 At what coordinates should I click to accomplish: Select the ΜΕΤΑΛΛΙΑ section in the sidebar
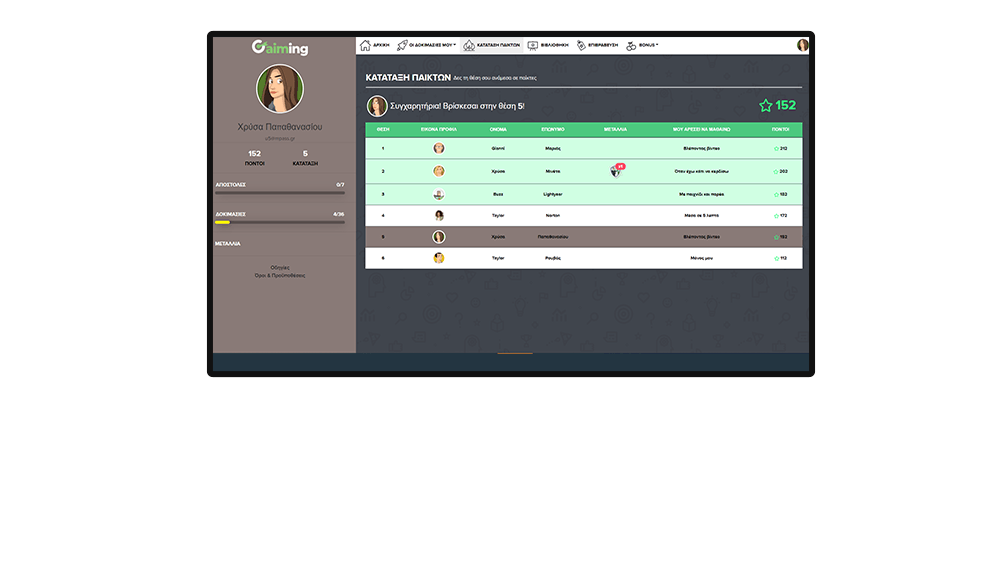click(x=228, y=244)
